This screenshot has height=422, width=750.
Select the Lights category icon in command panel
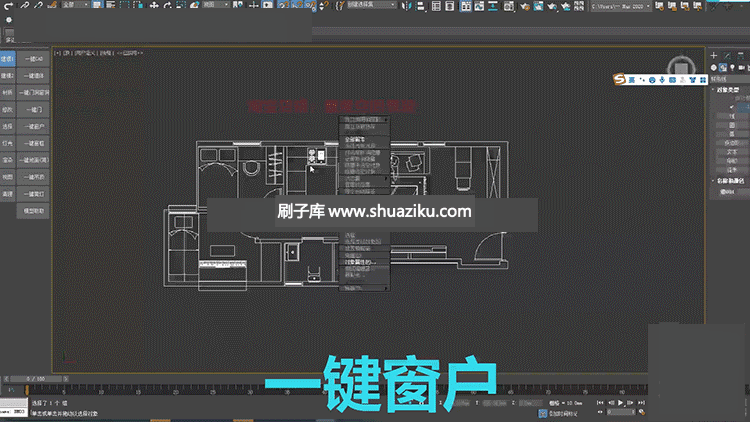point(732,67)
